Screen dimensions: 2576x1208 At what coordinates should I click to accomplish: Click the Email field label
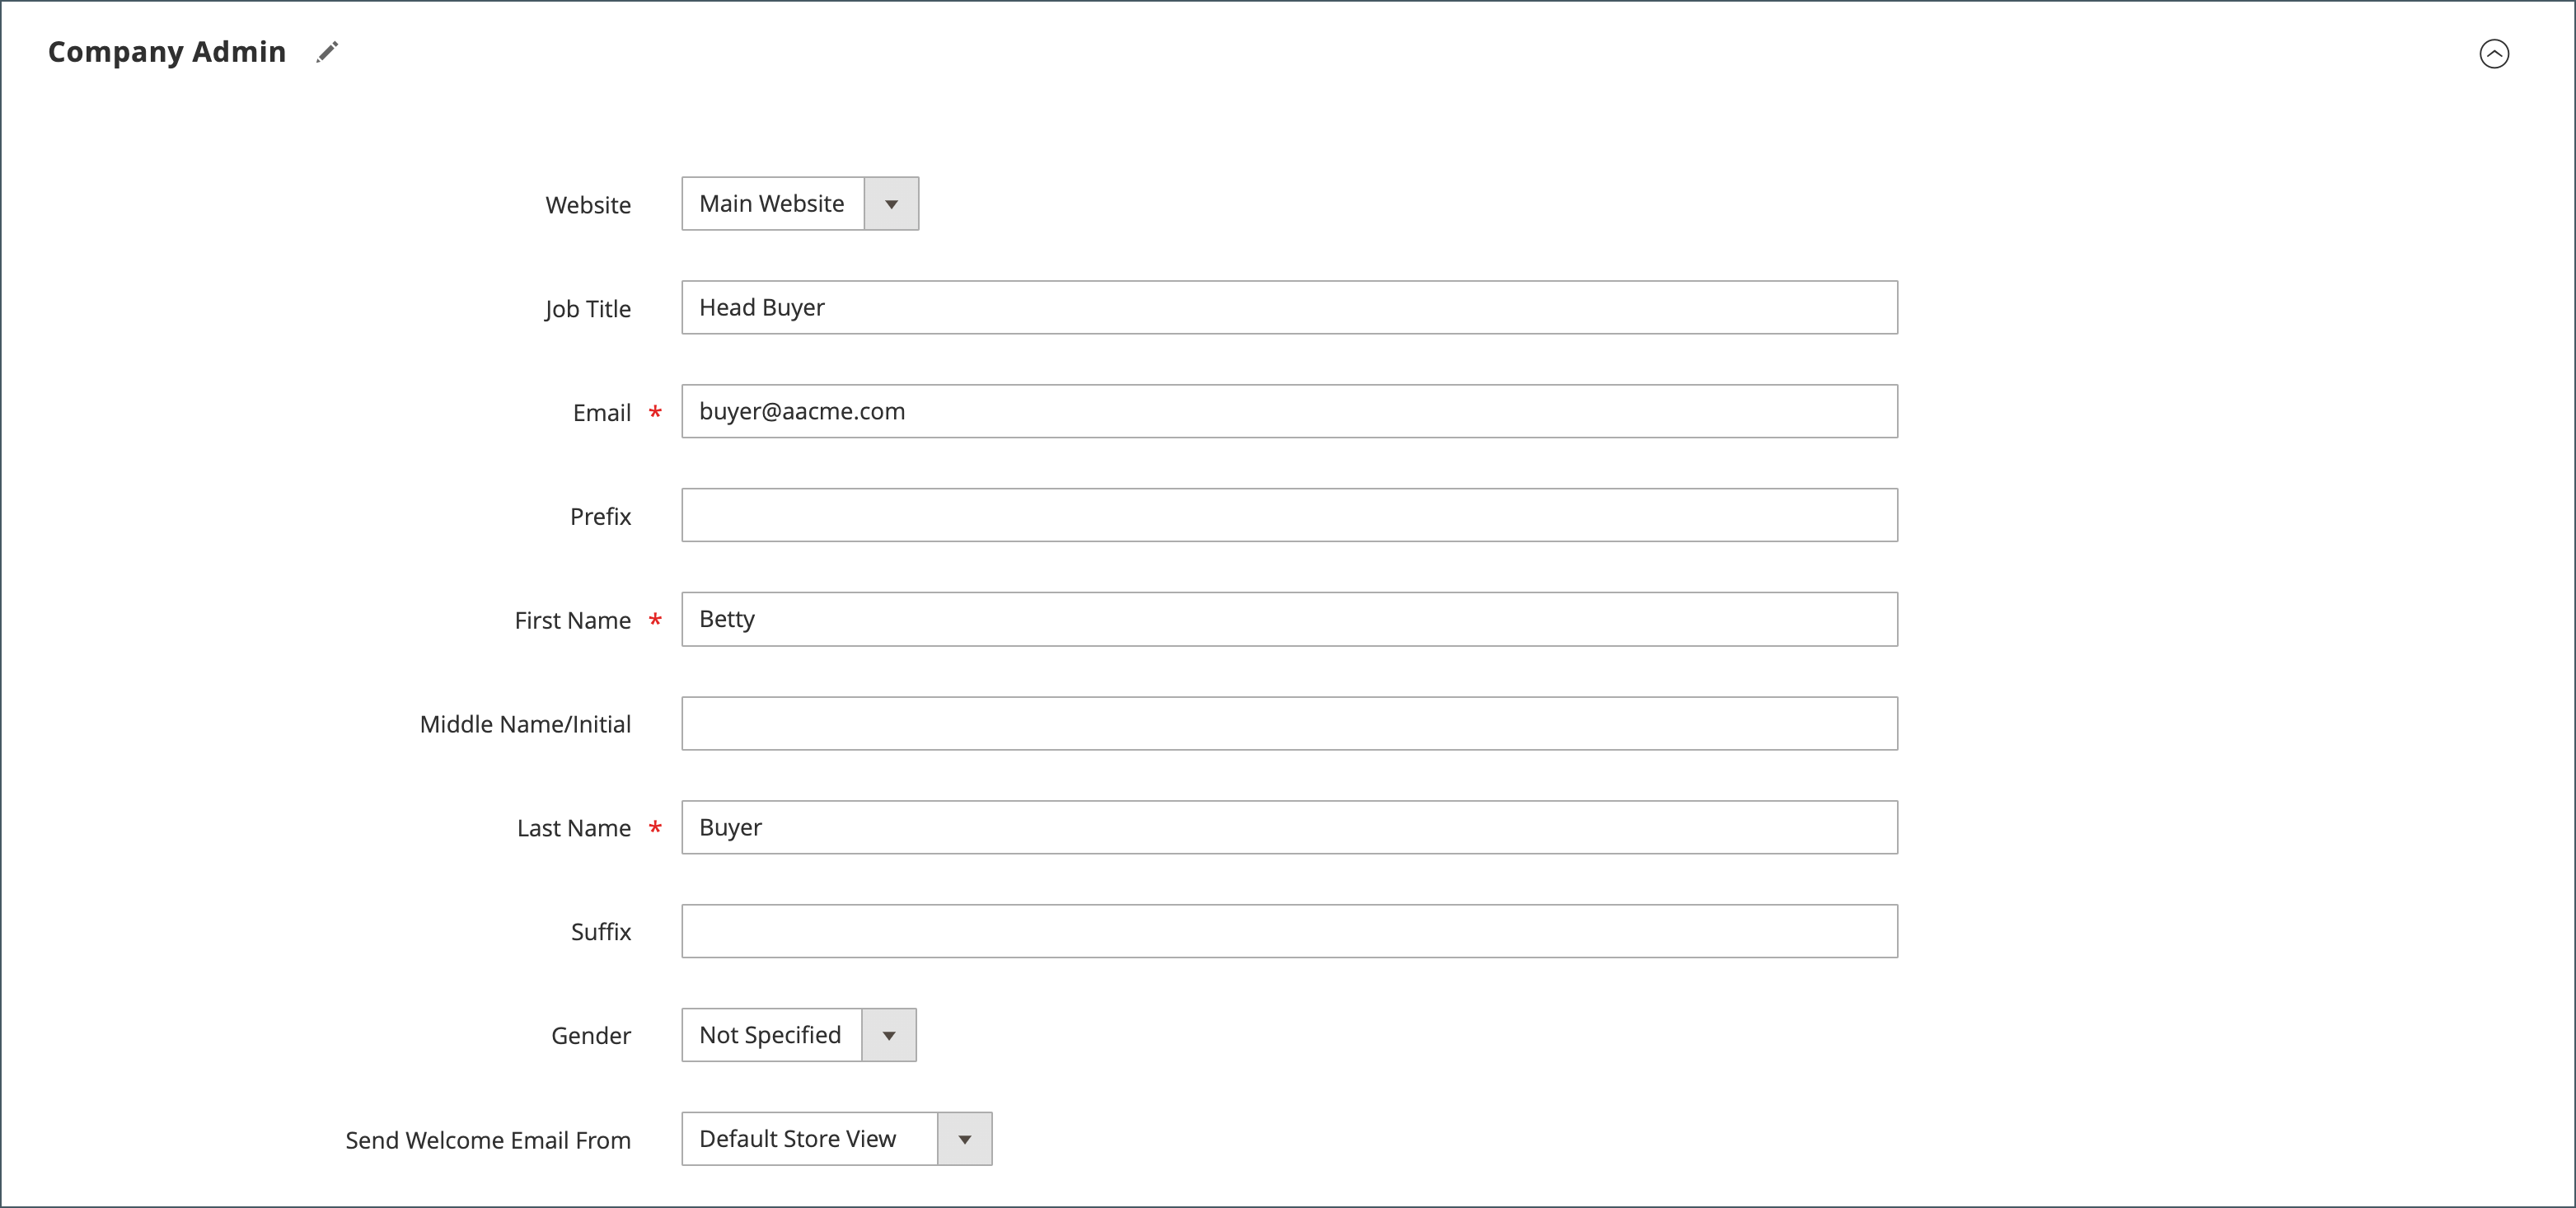point(602,413)
